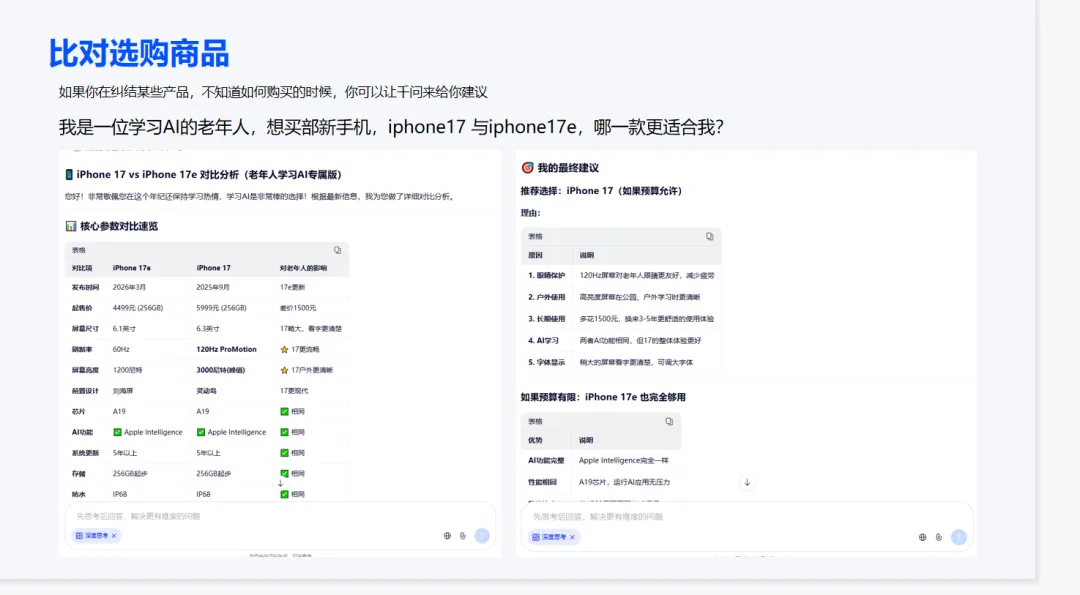Image resolution: width=1080 pixels, height=595 pixels.
Task: Click the 原因 column header
Action: tap(535, 255)
